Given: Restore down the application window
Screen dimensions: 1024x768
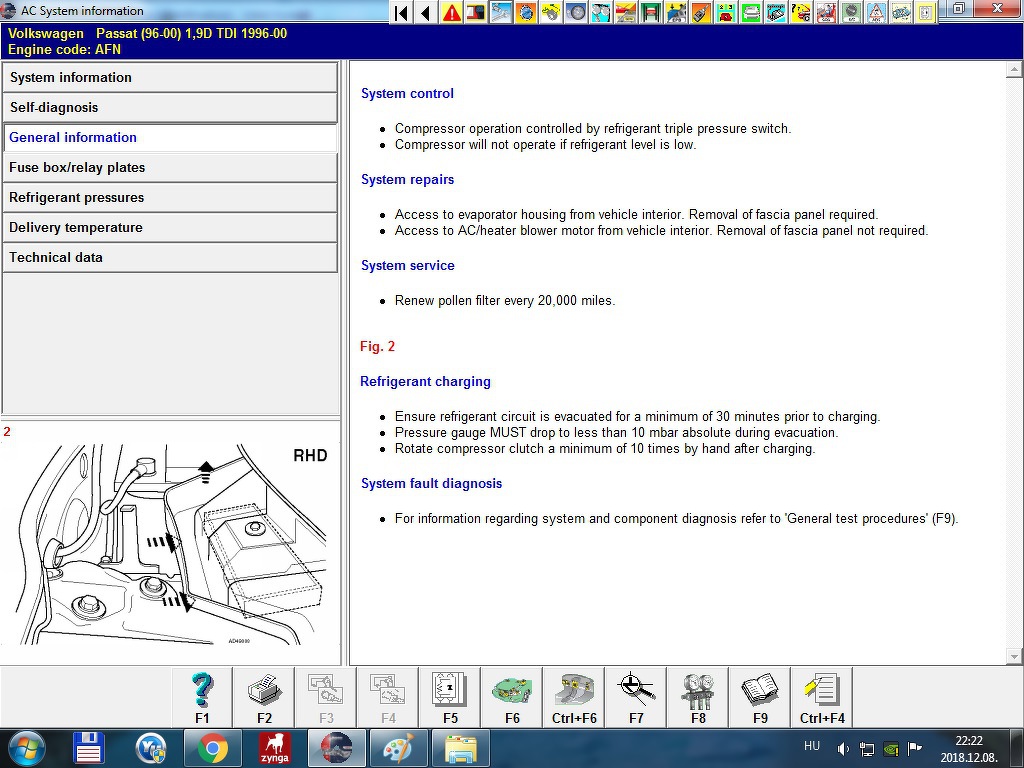Looking at the screenshot, I should (959, 8).
